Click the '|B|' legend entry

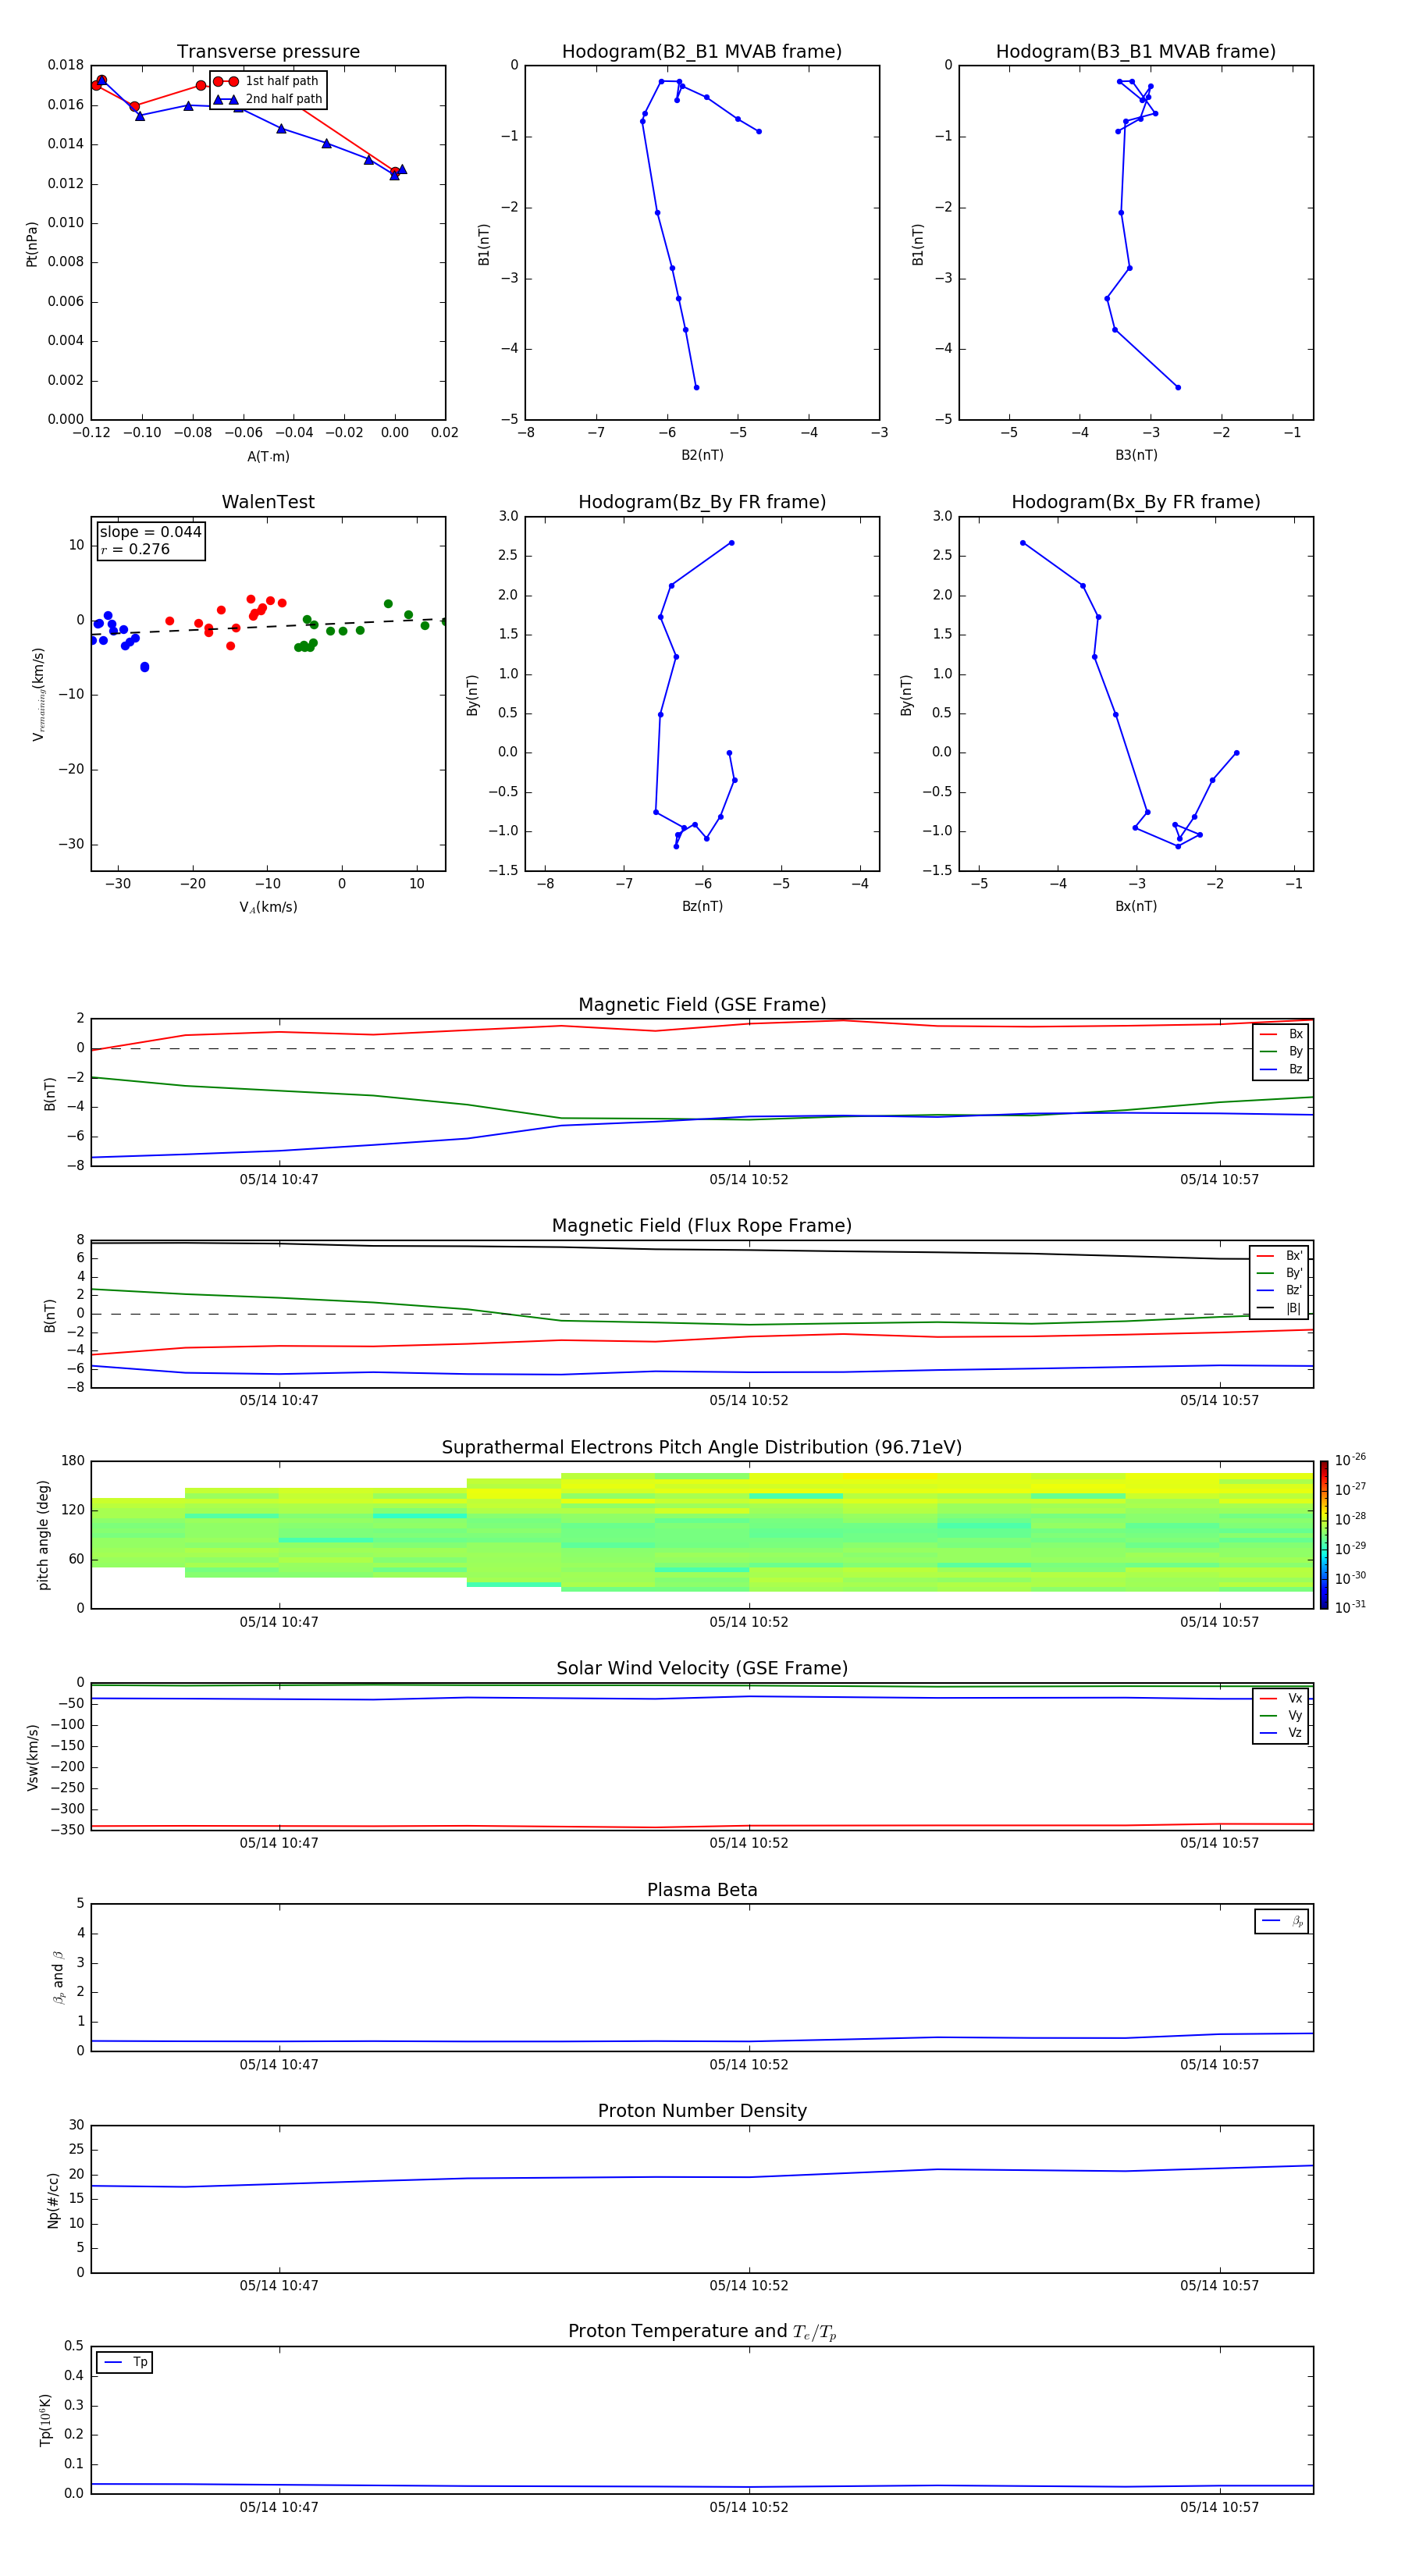[1280, 1308]
